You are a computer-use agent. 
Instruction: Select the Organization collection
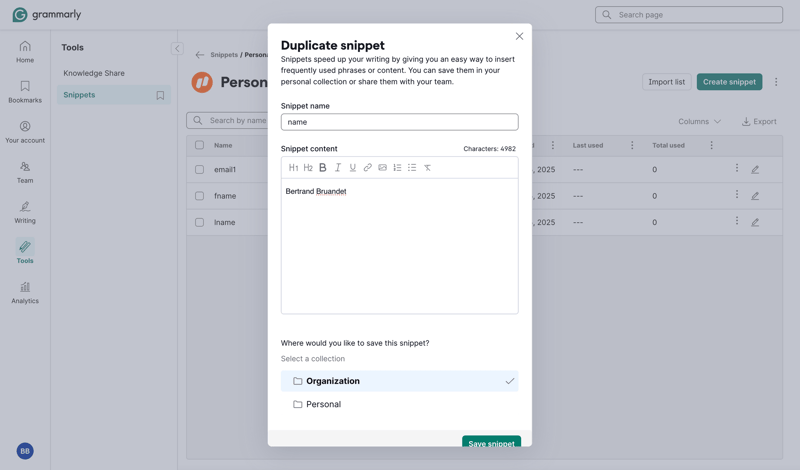(399, 381)
